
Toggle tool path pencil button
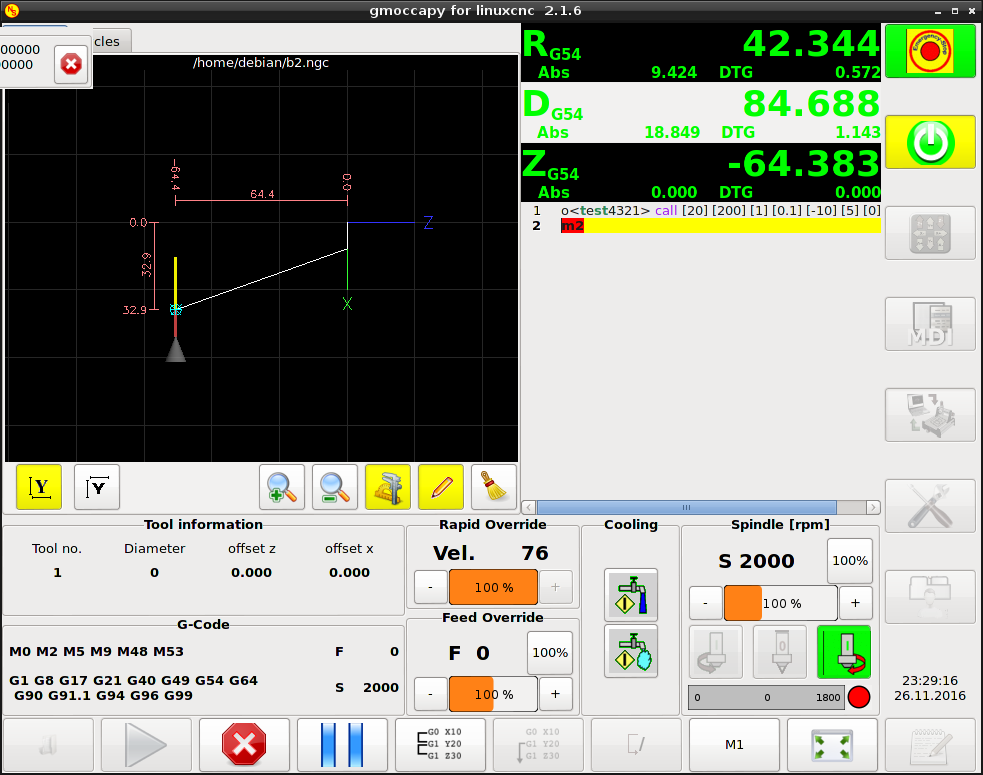pyautogui.click(x=441, y=487)
